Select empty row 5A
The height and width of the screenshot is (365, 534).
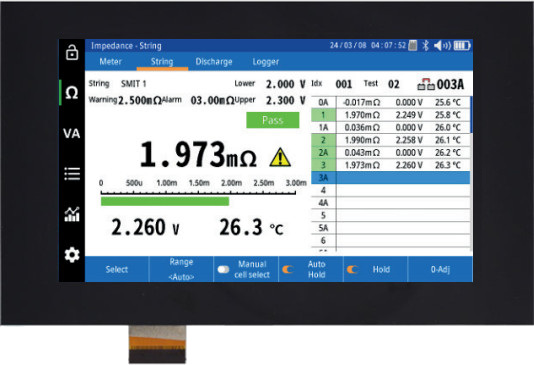tap(391, 228)
